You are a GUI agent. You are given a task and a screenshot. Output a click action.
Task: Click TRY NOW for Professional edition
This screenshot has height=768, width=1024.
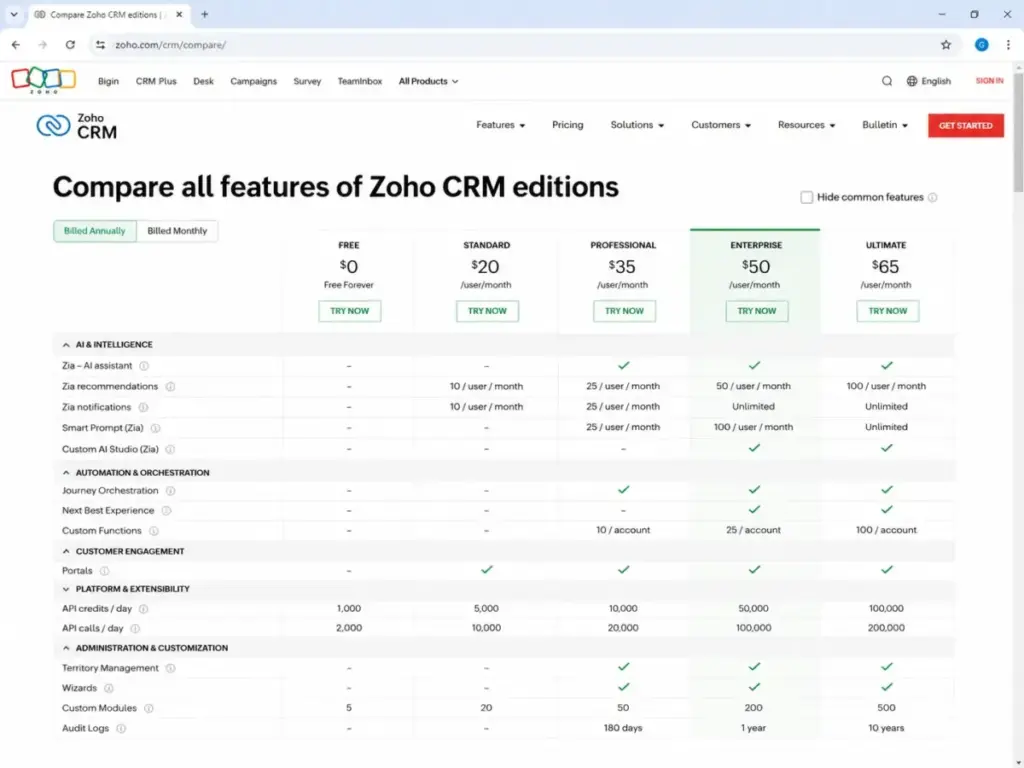coord(624,312)
